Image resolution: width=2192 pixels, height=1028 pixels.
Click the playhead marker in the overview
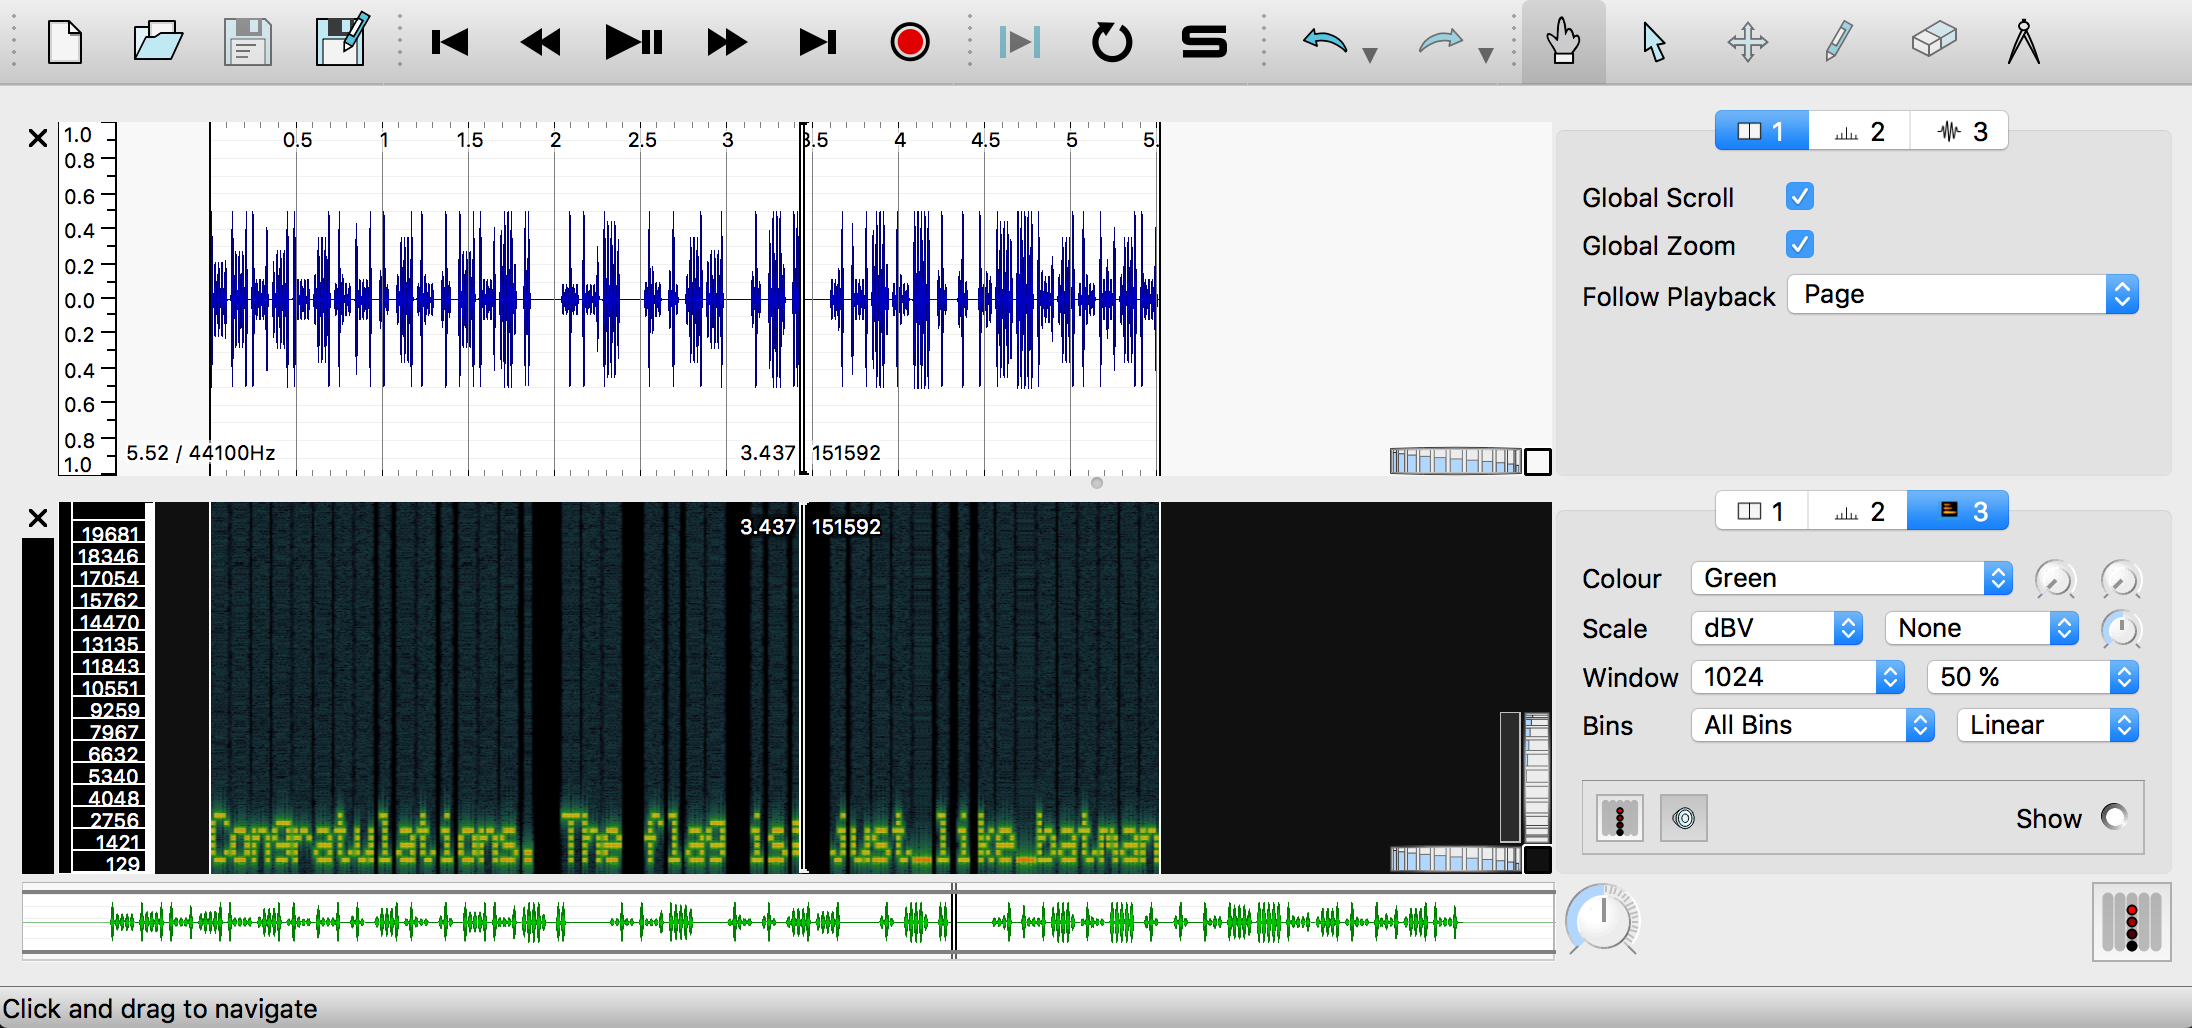click(x=954, y=921)
